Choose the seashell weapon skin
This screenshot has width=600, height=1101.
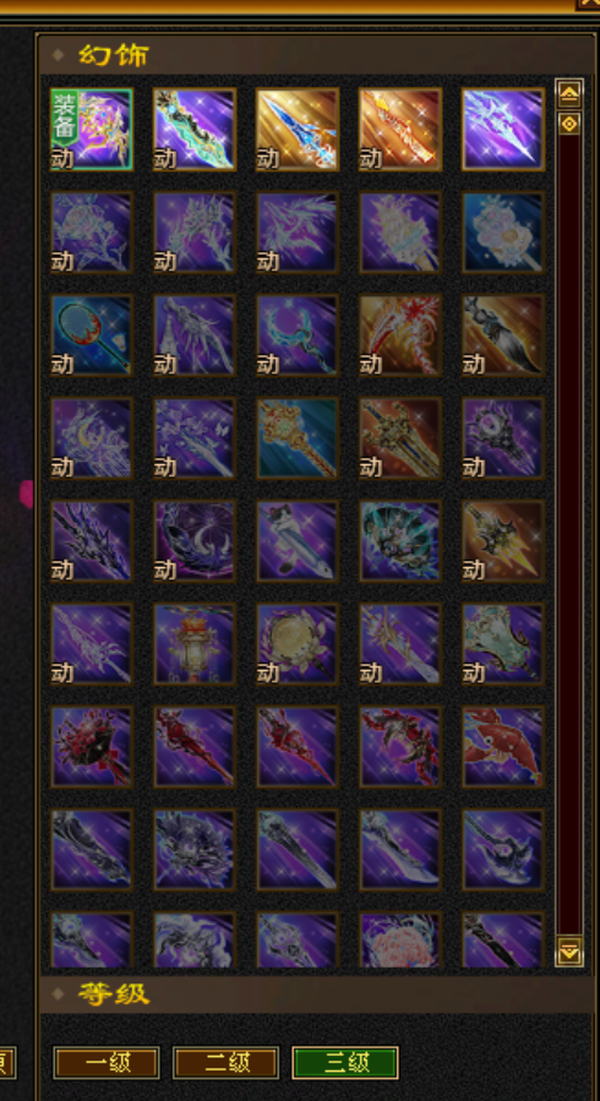(x=400, y=541)
